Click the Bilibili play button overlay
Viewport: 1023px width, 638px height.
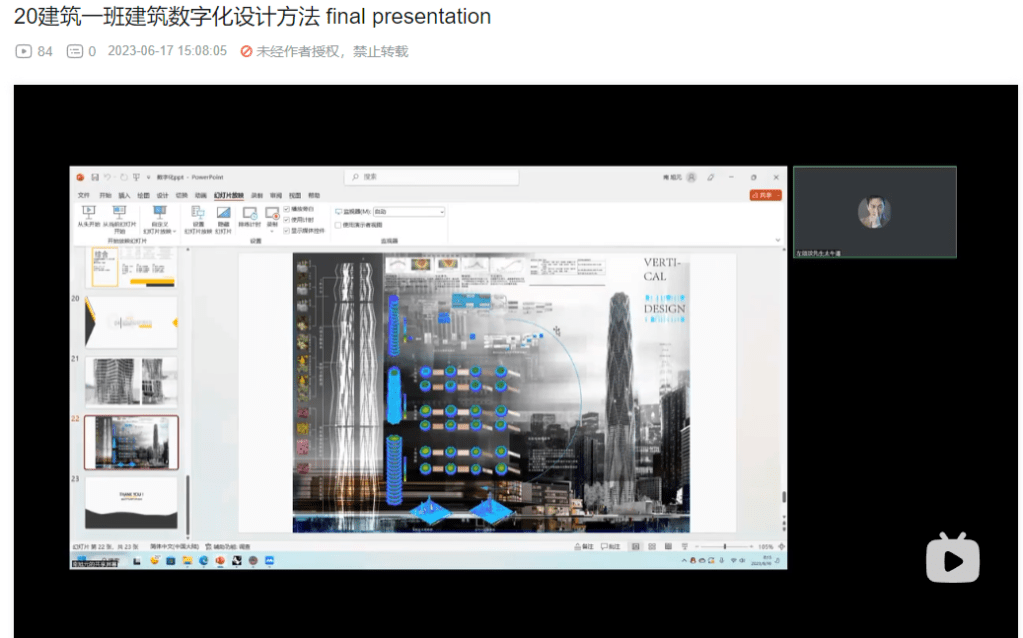click(951, 557)
